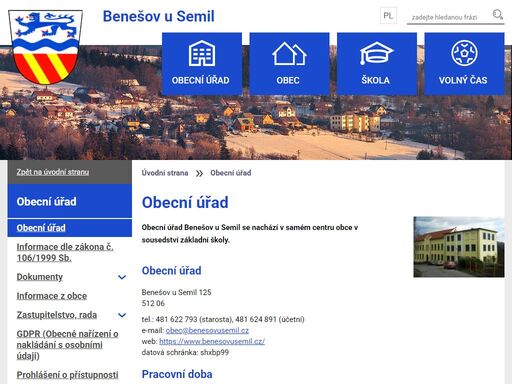Open Informace dle zákona č. 106/1999 Sb.

click(x=65, y=252)
